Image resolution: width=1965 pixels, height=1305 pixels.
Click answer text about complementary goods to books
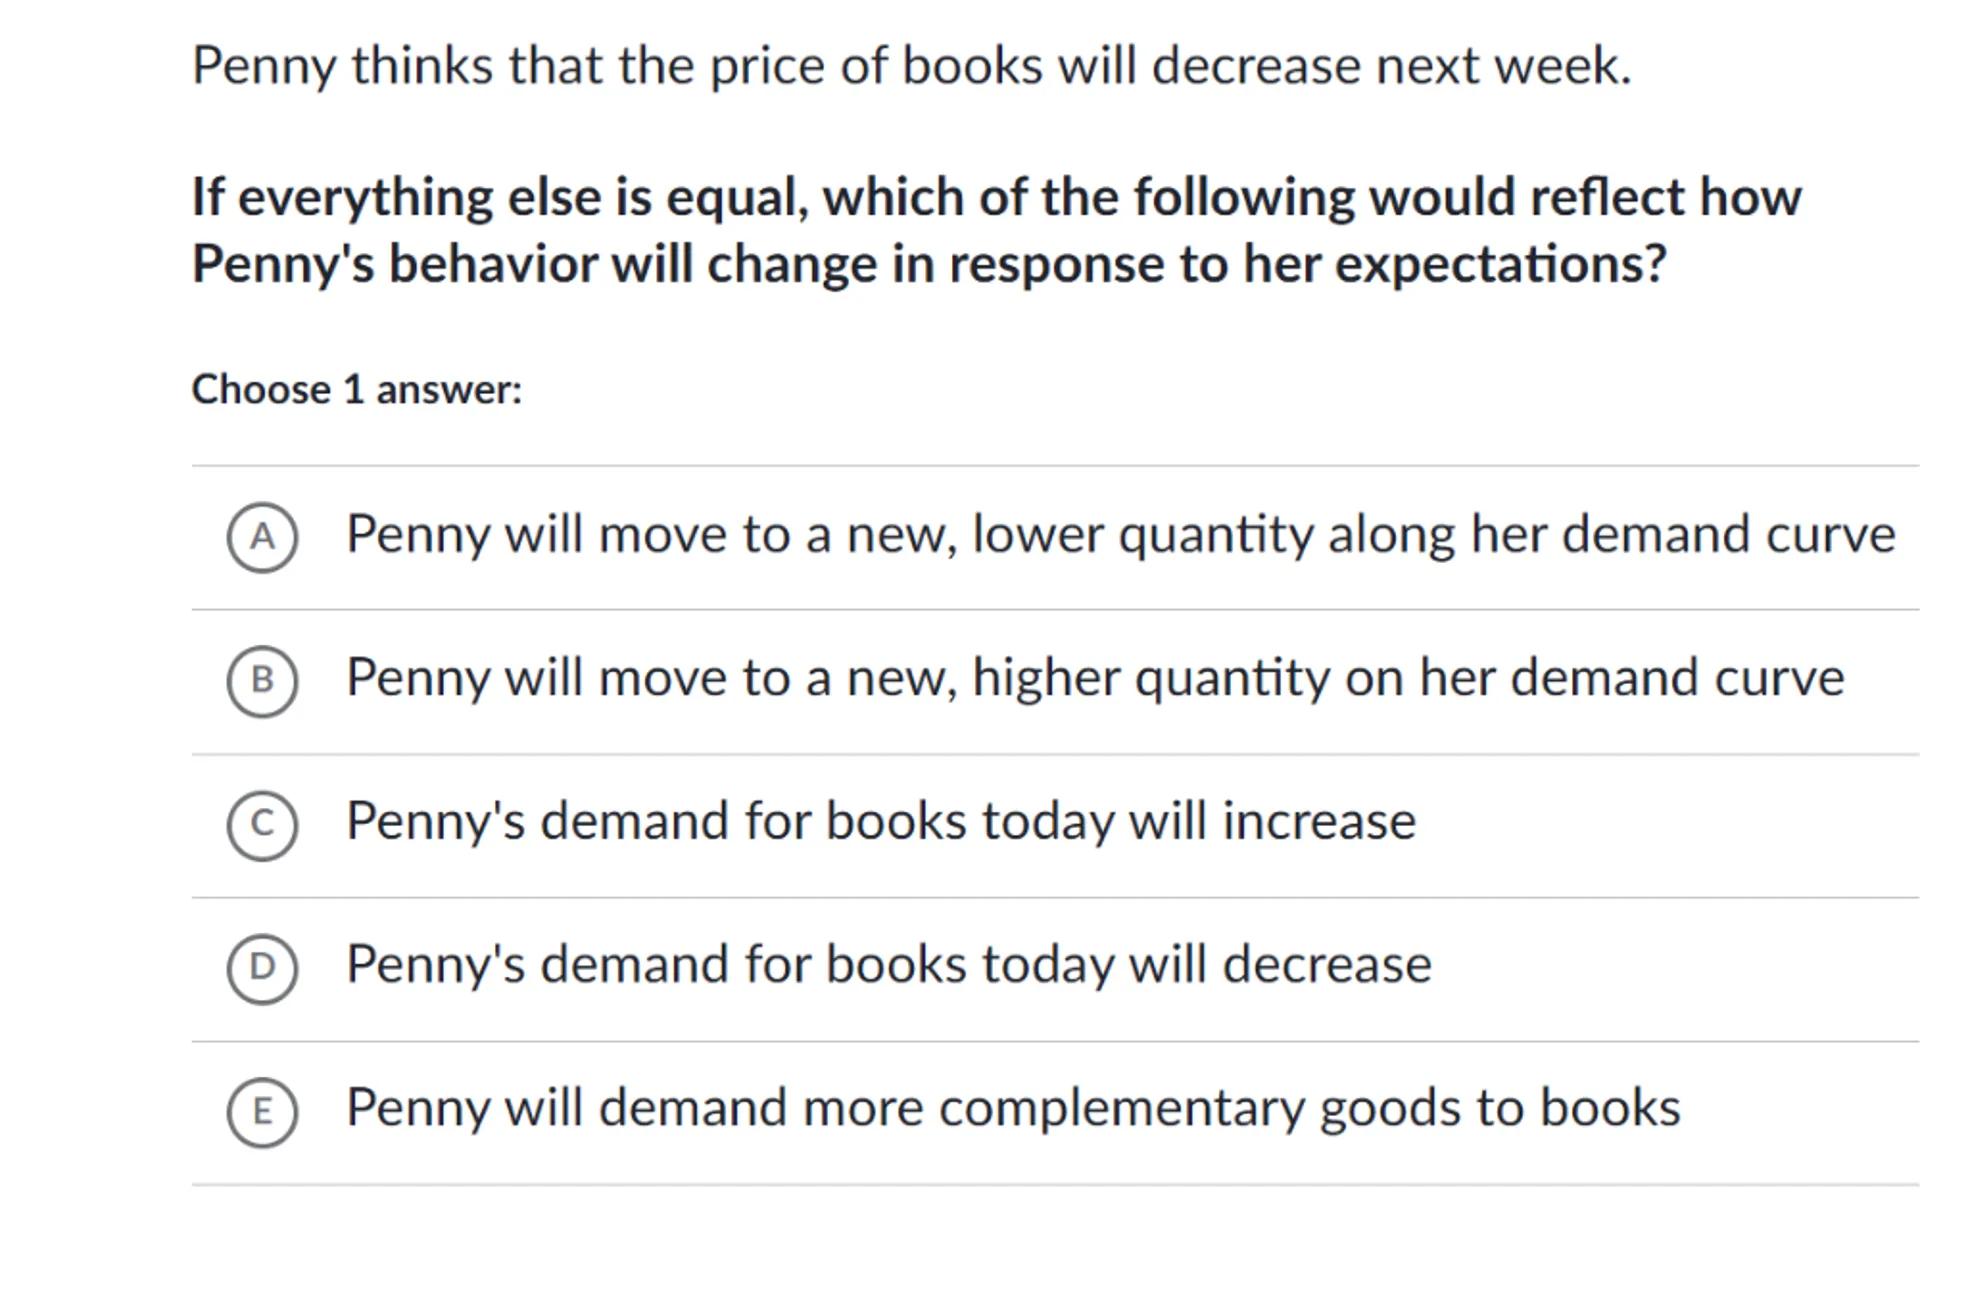pyautogui.click(x=1012, y=1109)
